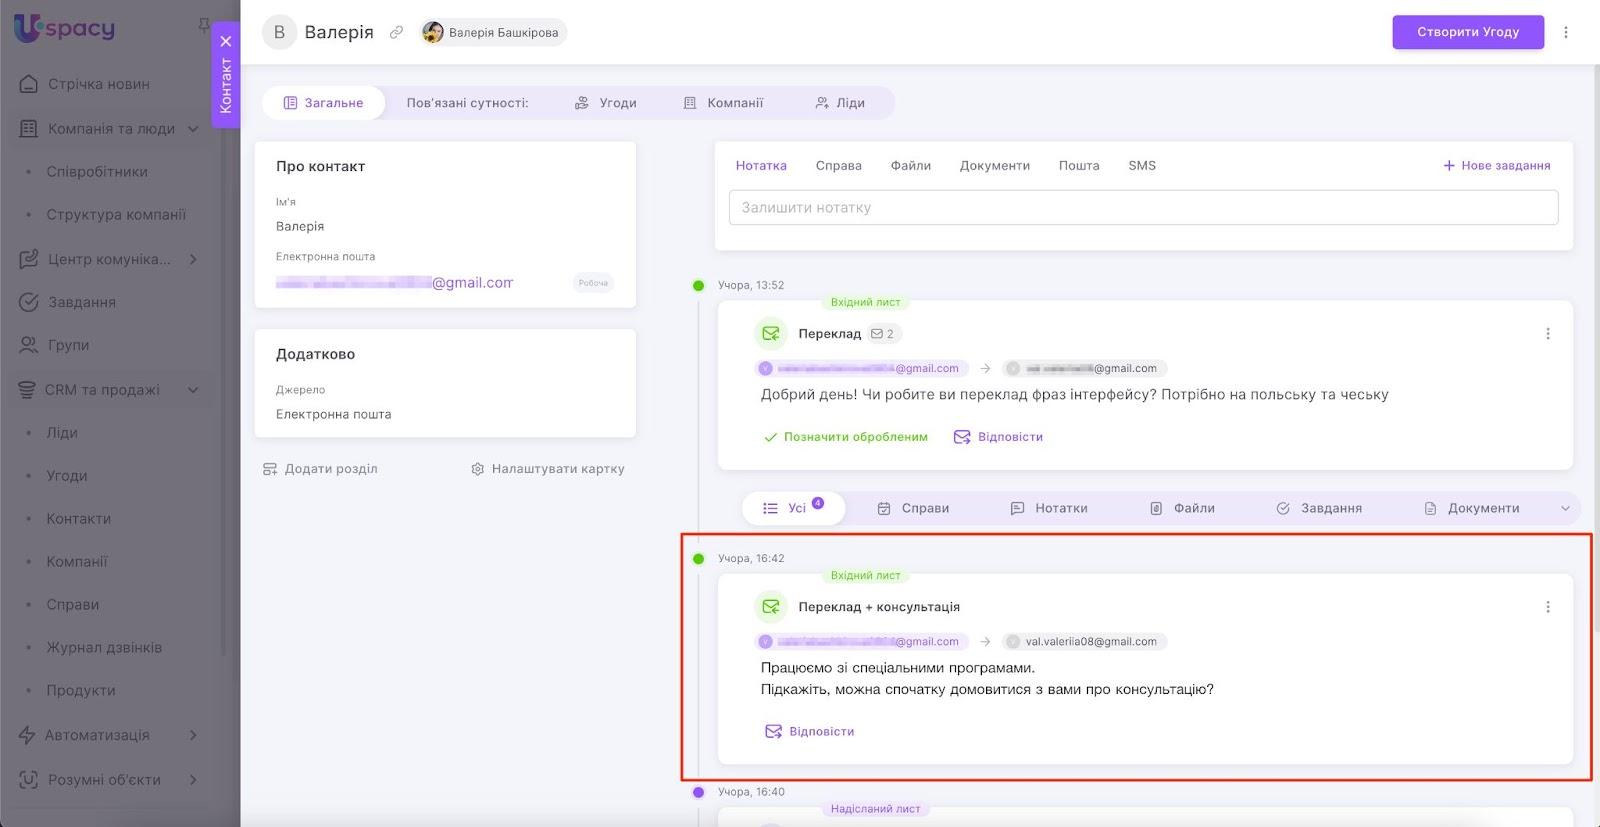Open Стрічка новин in sidebar
This screenshot has width=1600, height=827.
click(x=98, y=84)
